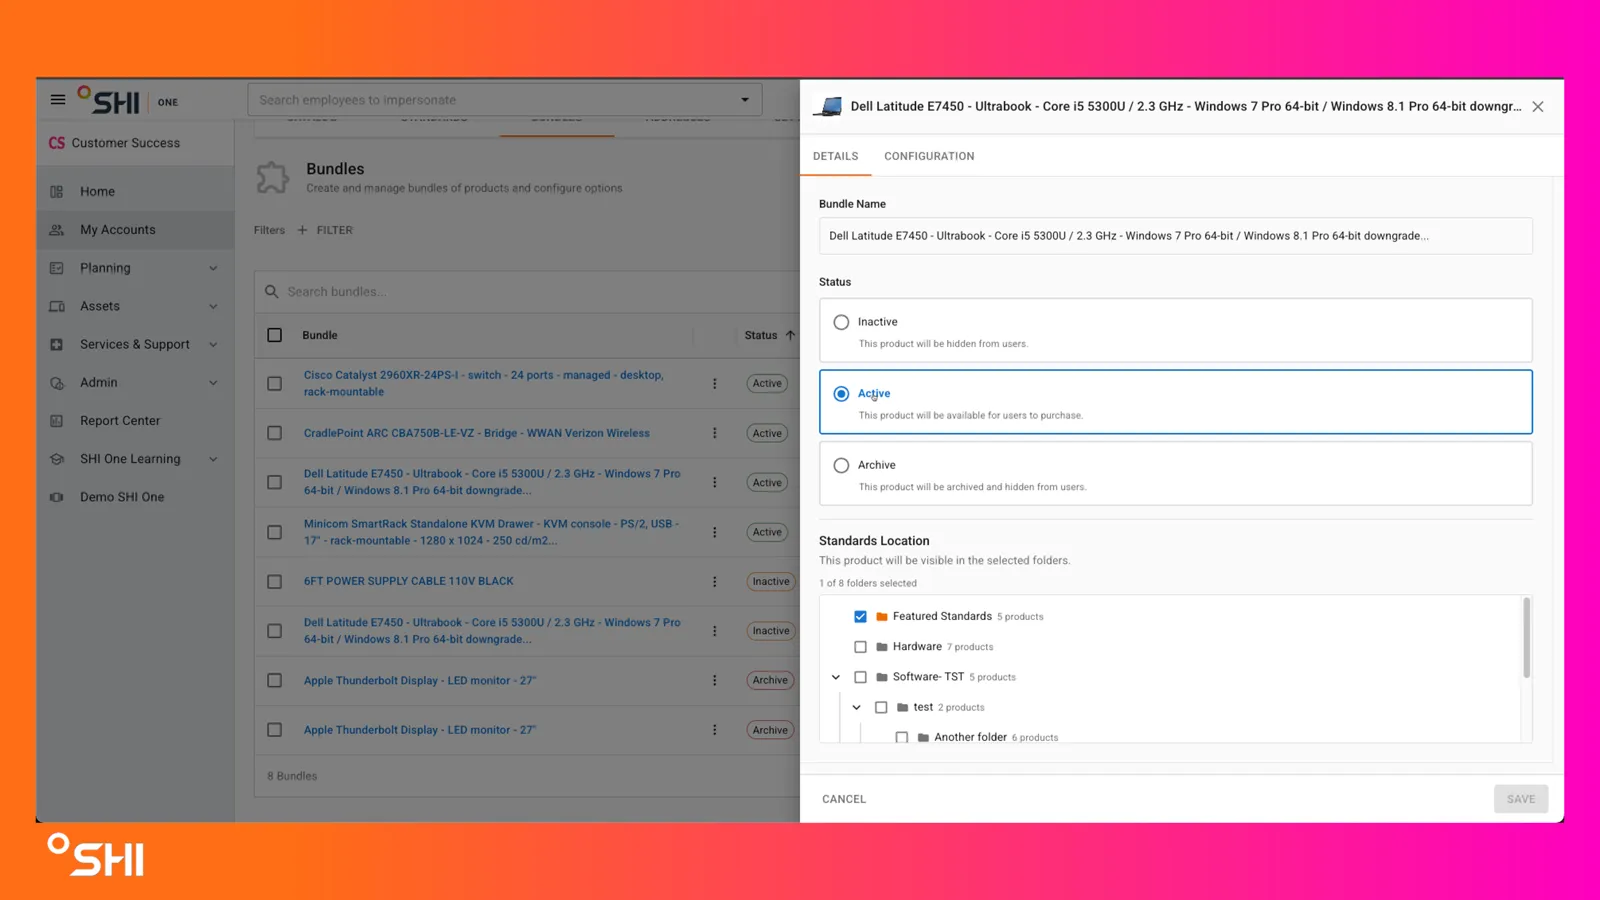1600x900 pixels.
Task: Click the SAVE button
Action: [1521, 799]
